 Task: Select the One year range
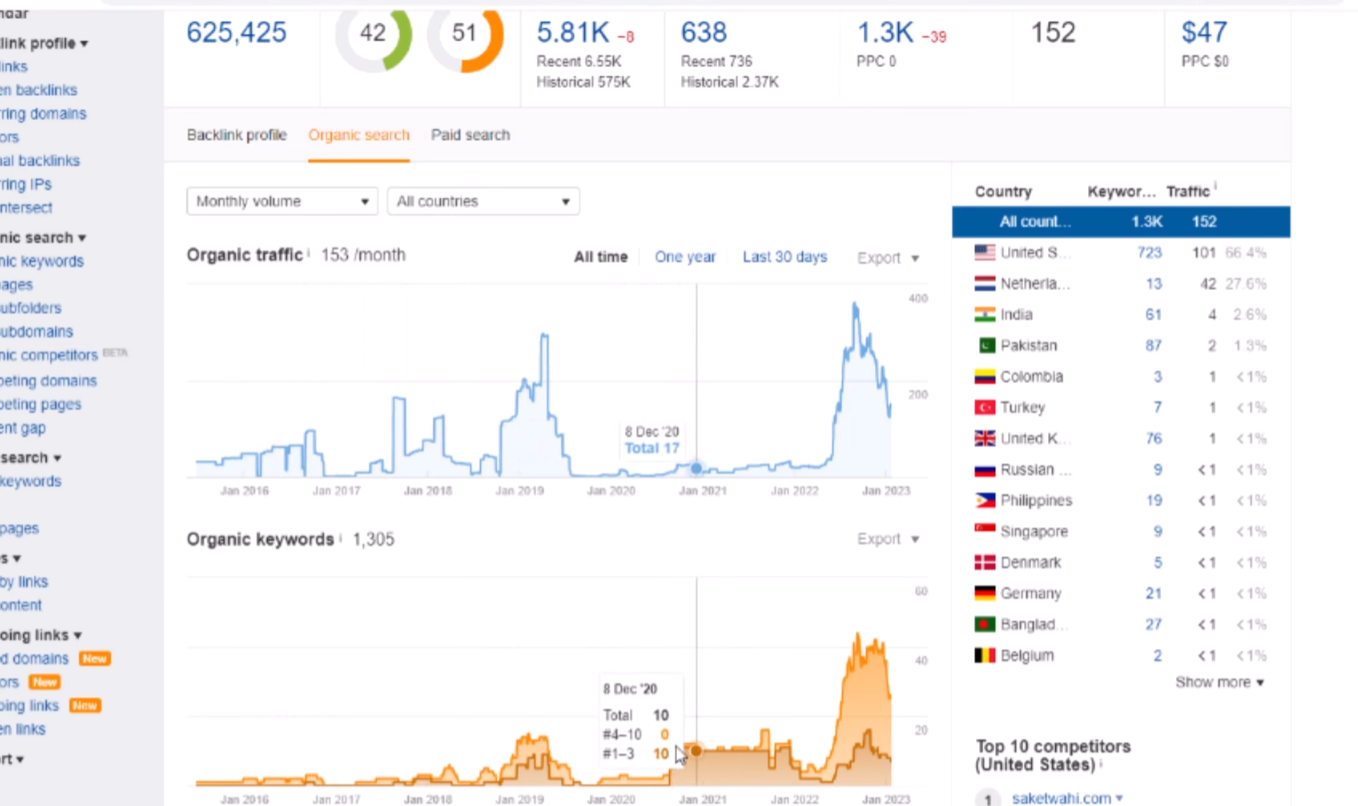(x=685, y=257)
